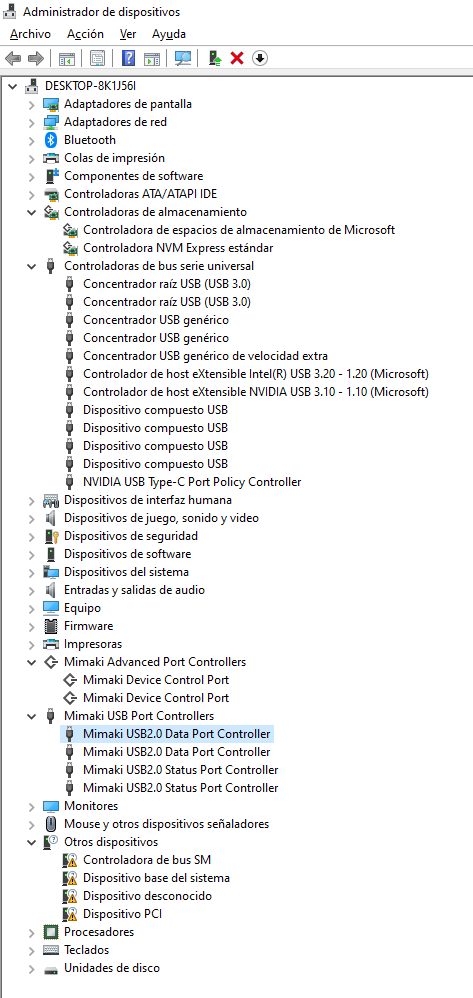Click scan for hardware changes monitor icon
This screenshot has width=473, height=998.
coord(183,59)
